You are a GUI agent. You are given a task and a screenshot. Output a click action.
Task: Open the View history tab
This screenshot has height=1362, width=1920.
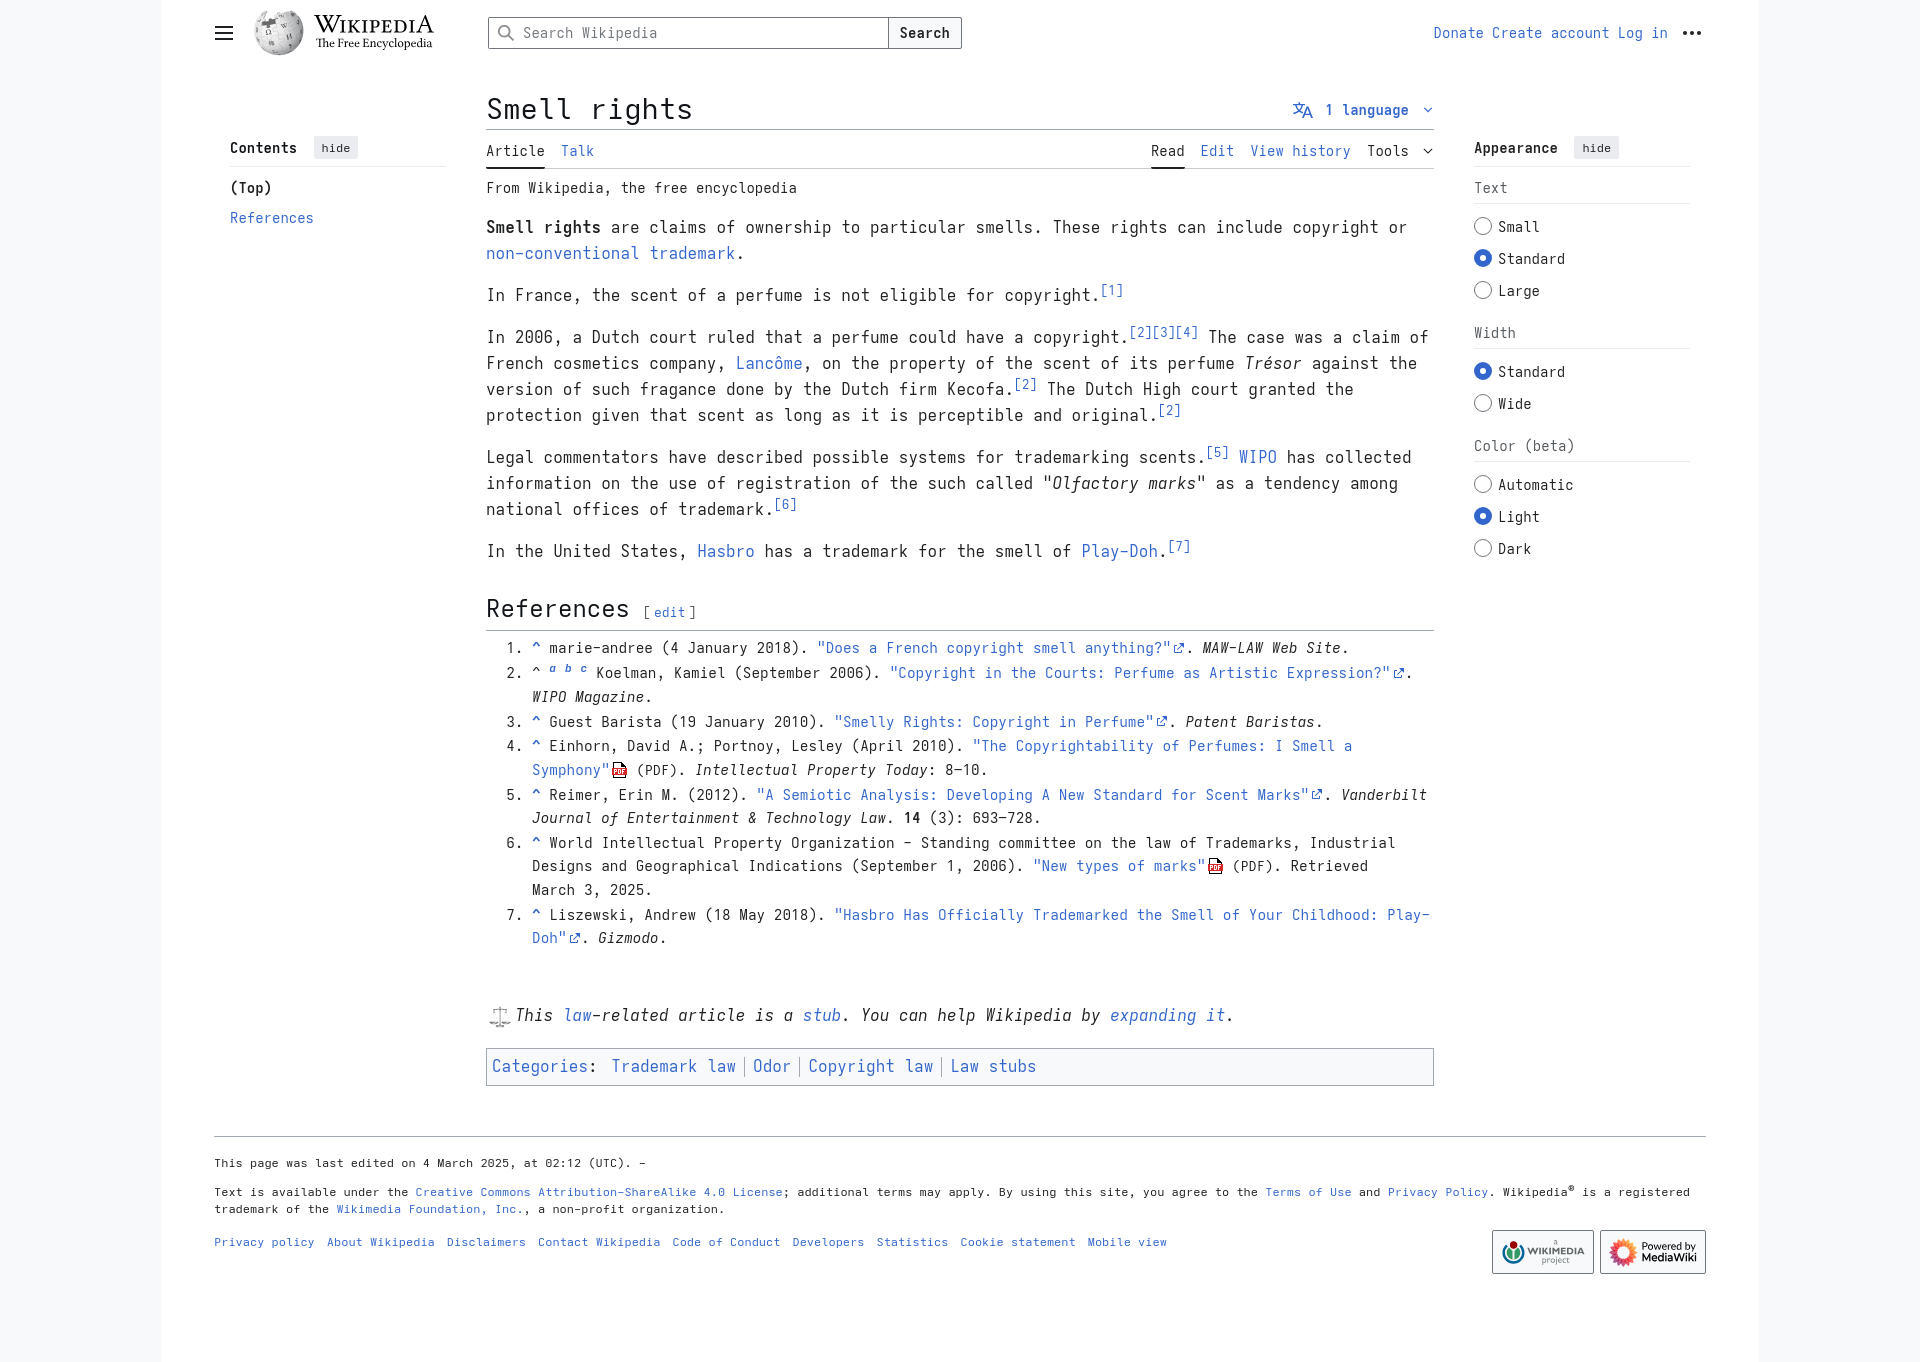coord(1300,151)
